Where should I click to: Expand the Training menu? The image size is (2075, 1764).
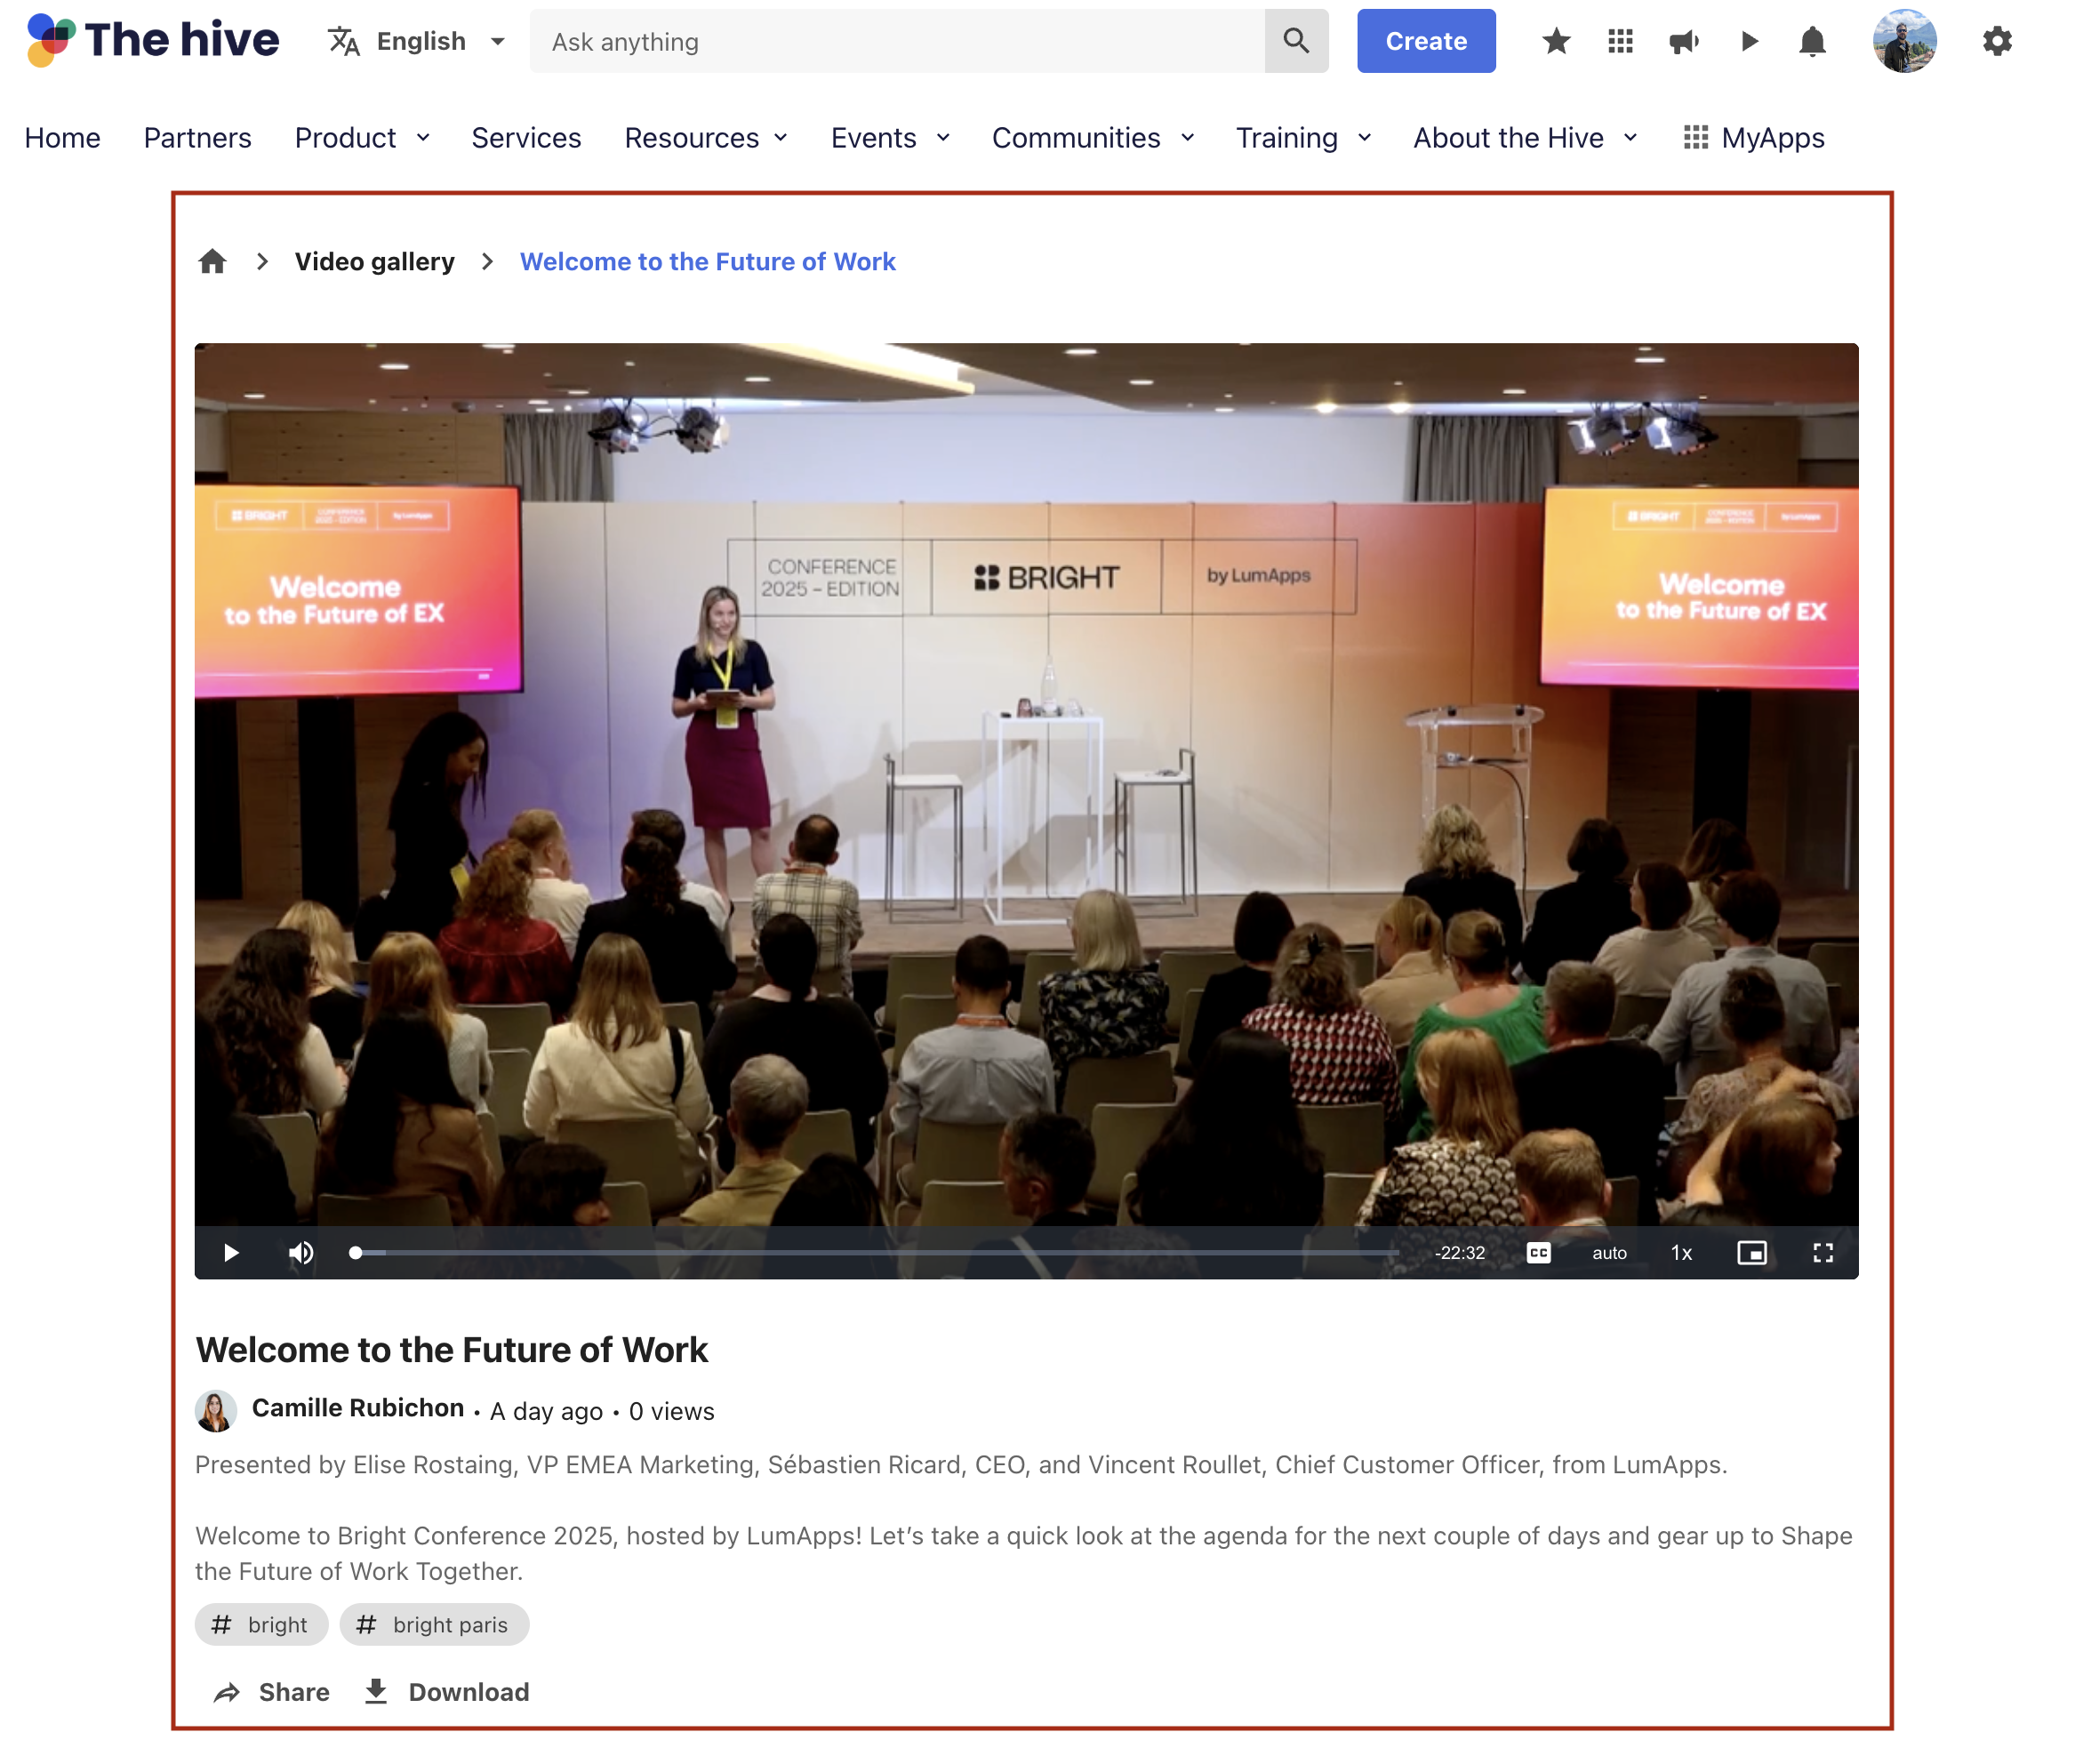pos(1303,137)
